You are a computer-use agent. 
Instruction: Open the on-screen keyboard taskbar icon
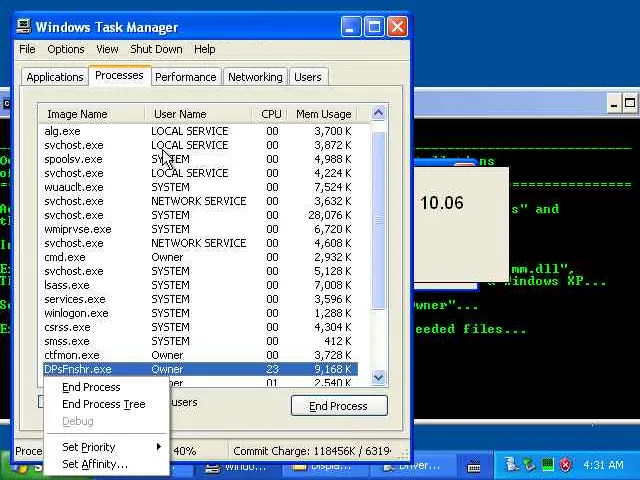click(473, 465)
